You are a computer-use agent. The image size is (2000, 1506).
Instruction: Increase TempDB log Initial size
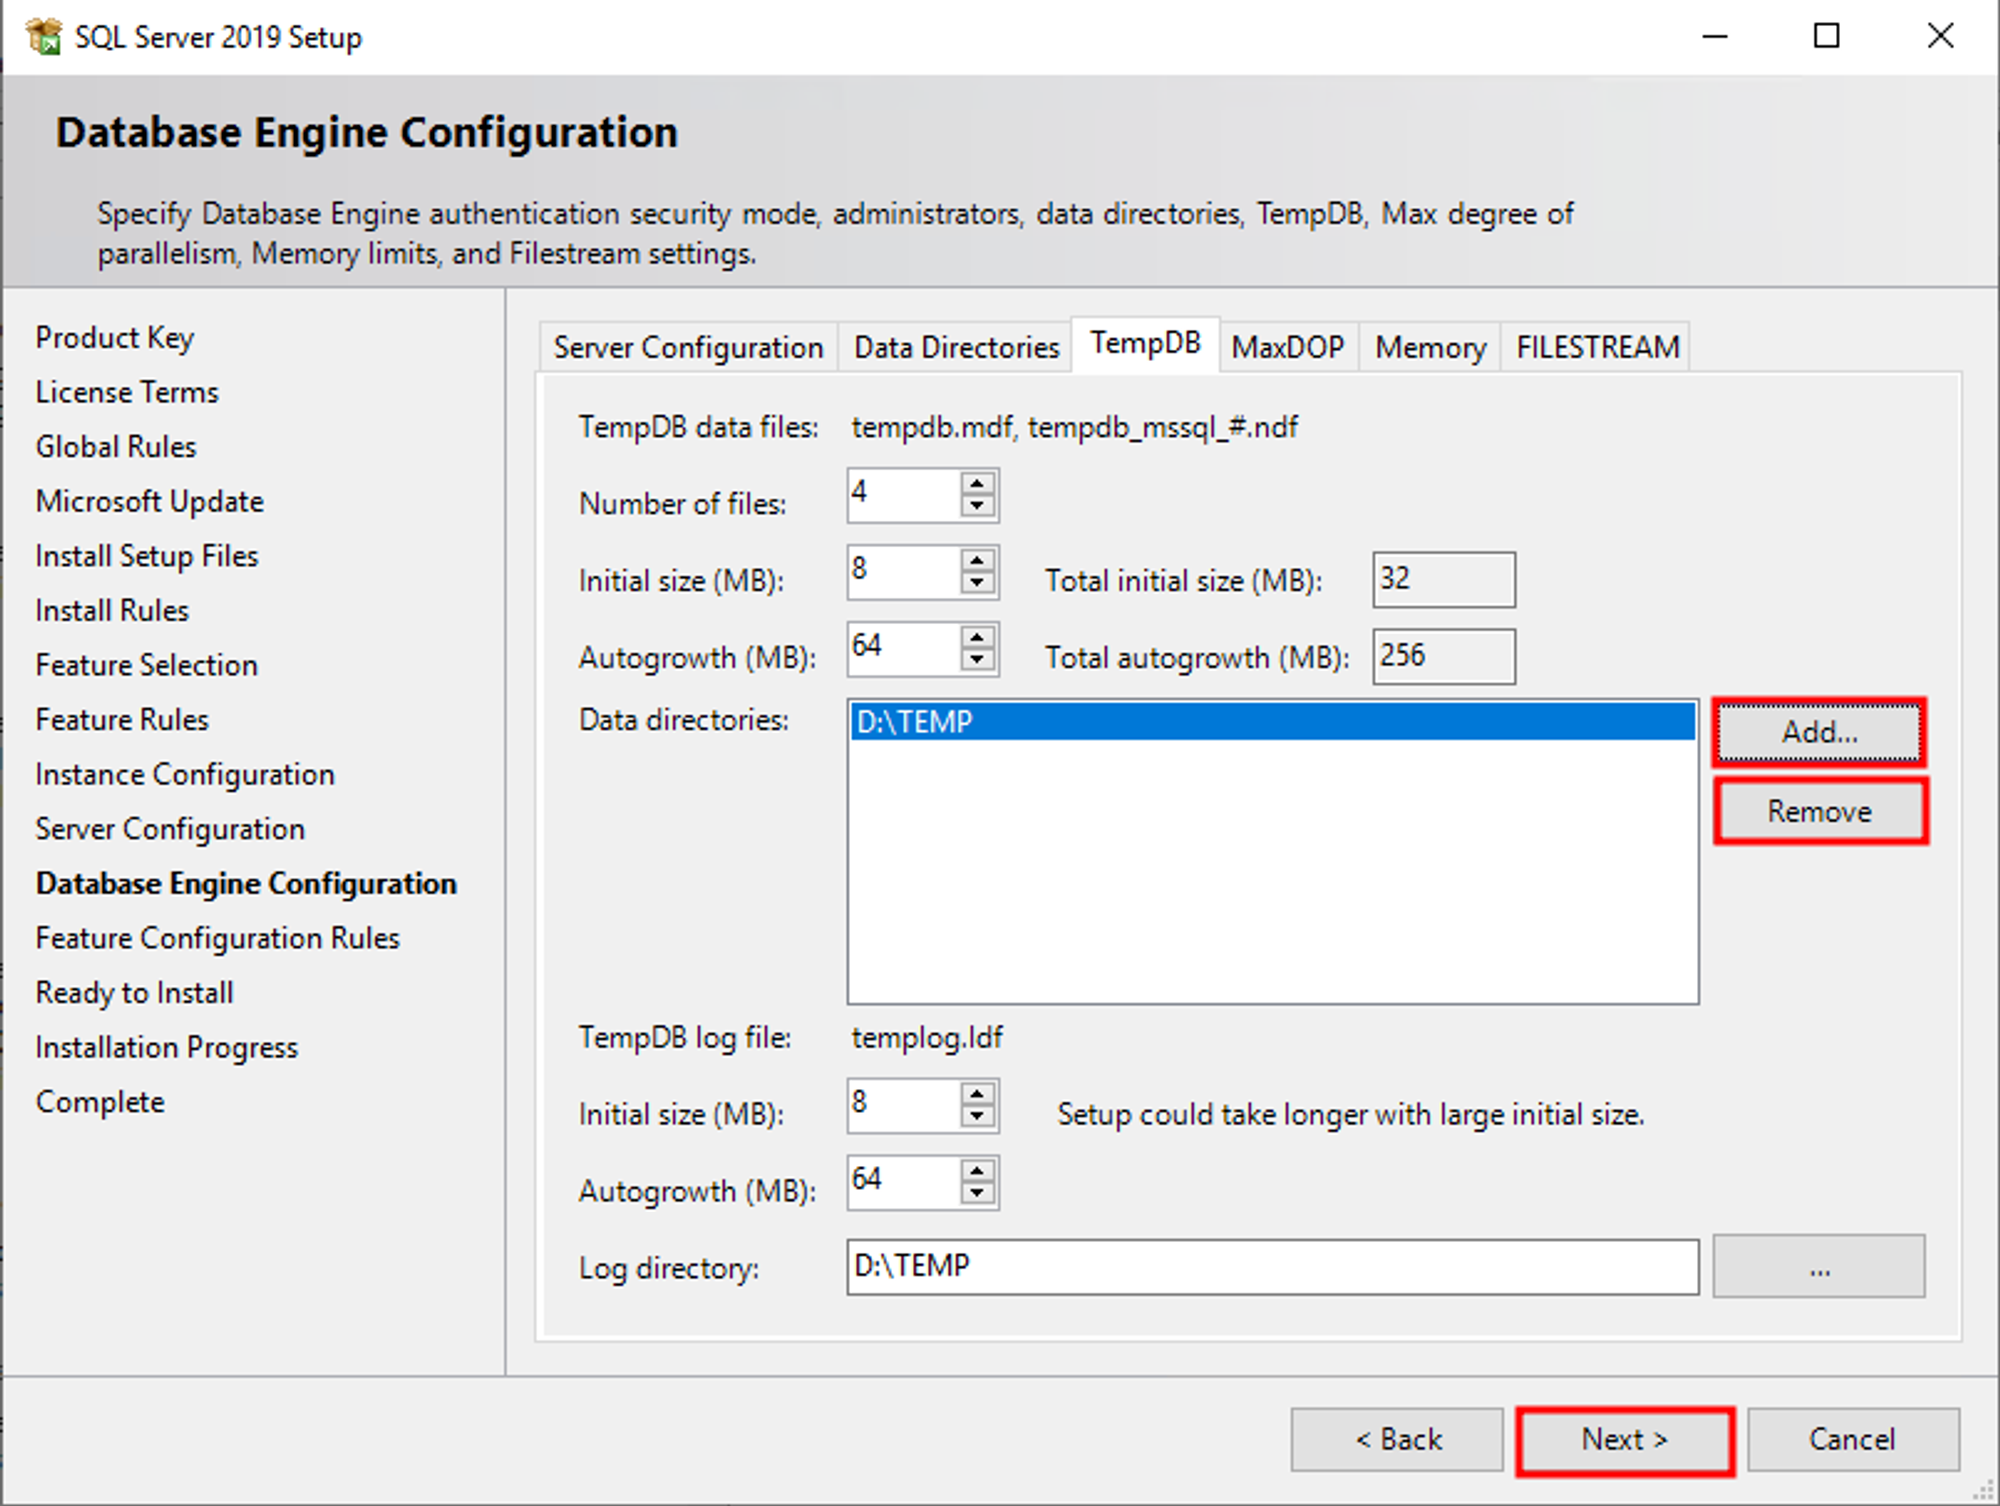(x=977, y=1095)
